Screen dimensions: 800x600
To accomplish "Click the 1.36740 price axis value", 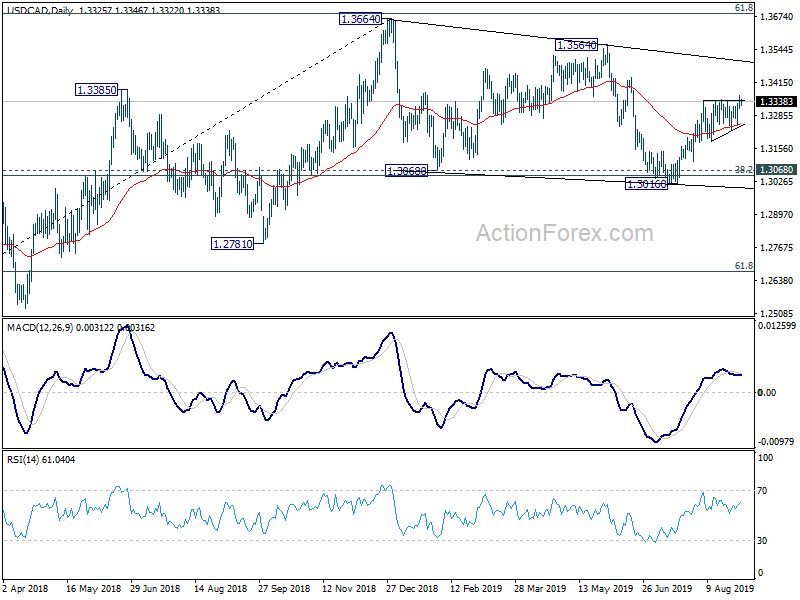I will tap(777, 17).
